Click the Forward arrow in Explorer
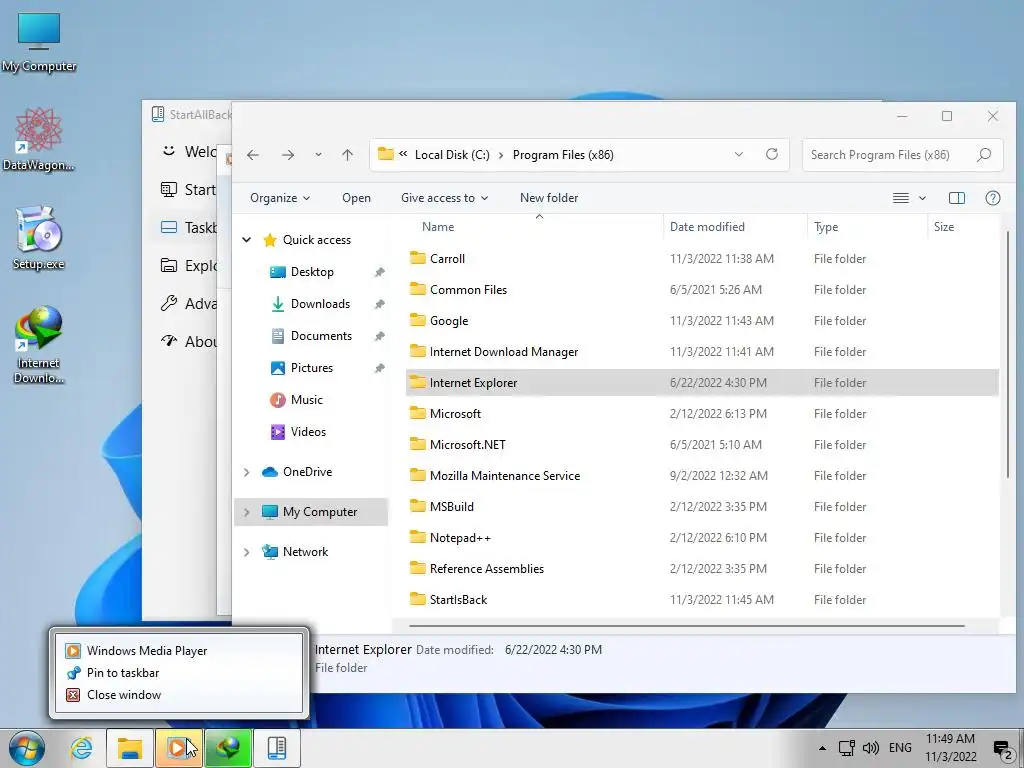 (287, 155)
